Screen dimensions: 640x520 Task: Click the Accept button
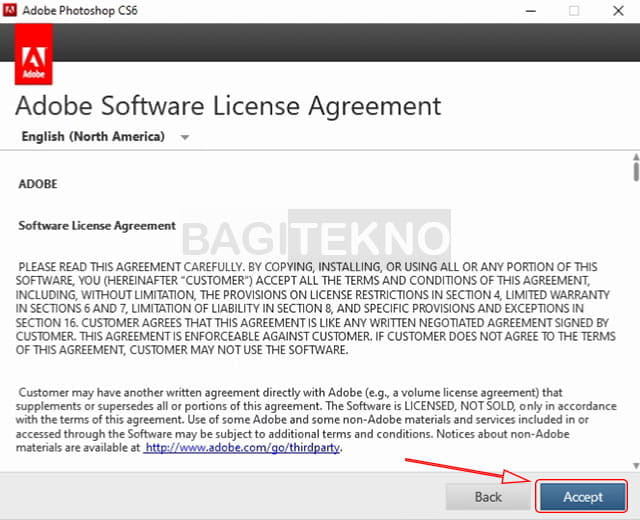(x=582, y=497)
